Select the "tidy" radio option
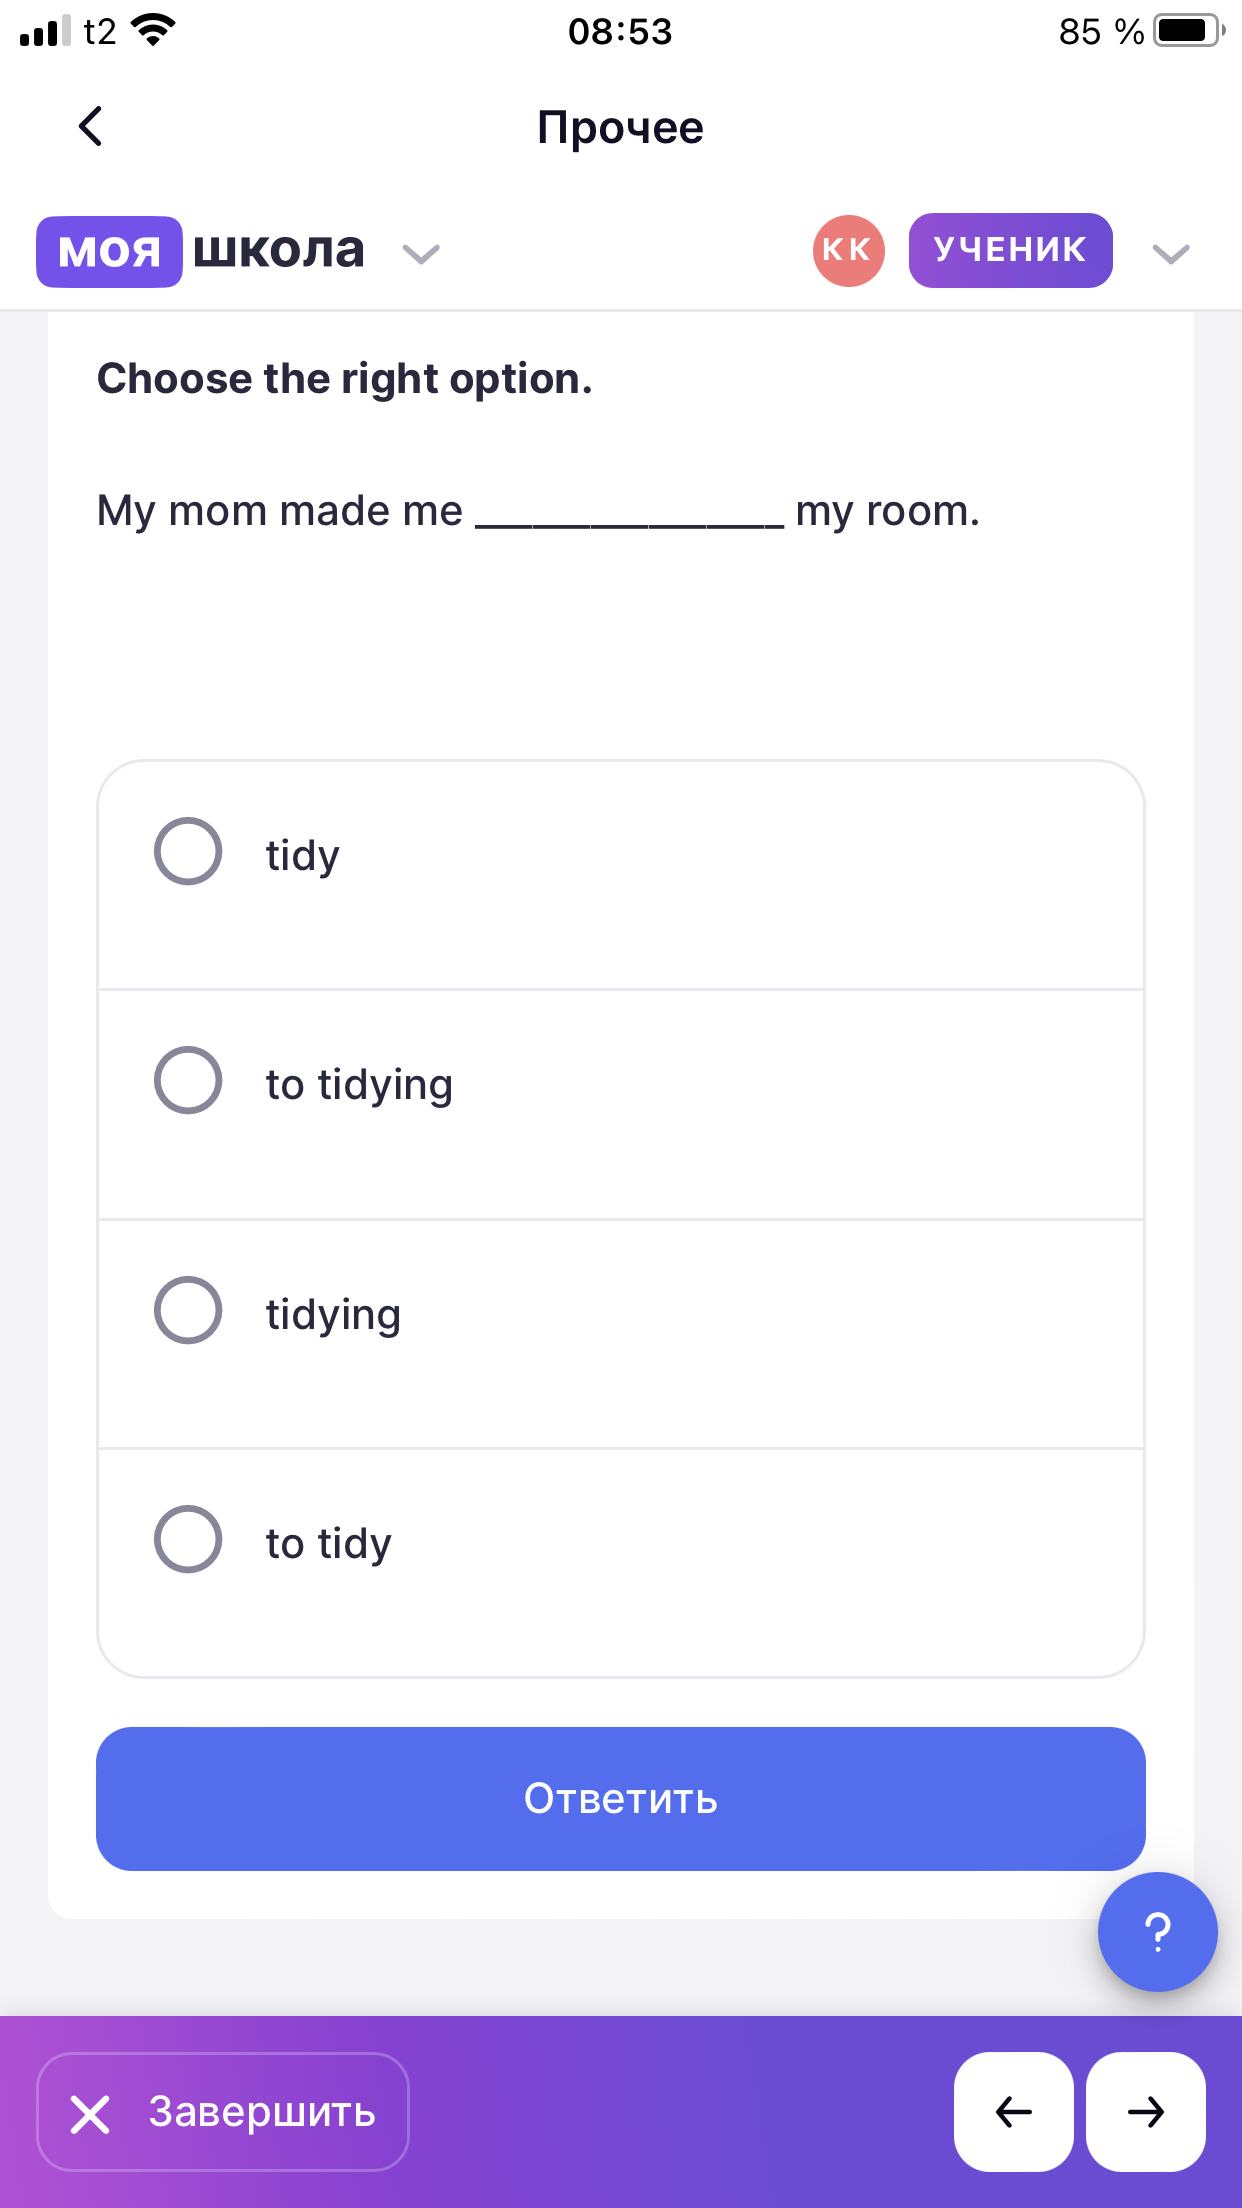 pyautogui.click(x=188, y=852)
